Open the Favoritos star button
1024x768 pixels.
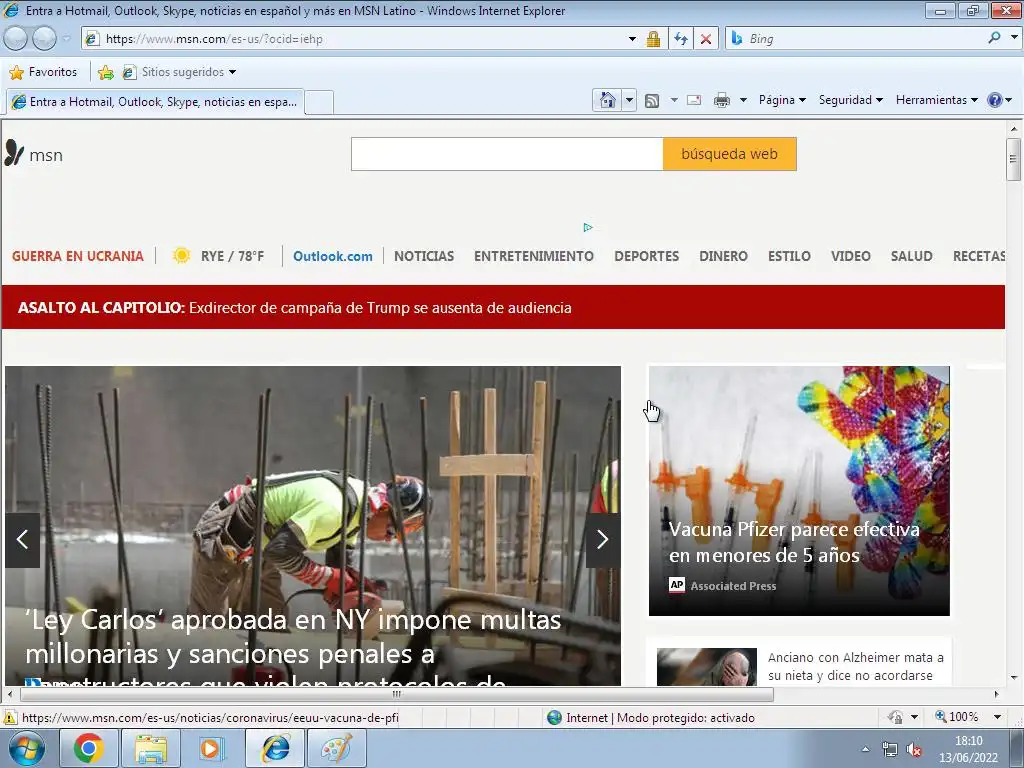click(44, 72)
